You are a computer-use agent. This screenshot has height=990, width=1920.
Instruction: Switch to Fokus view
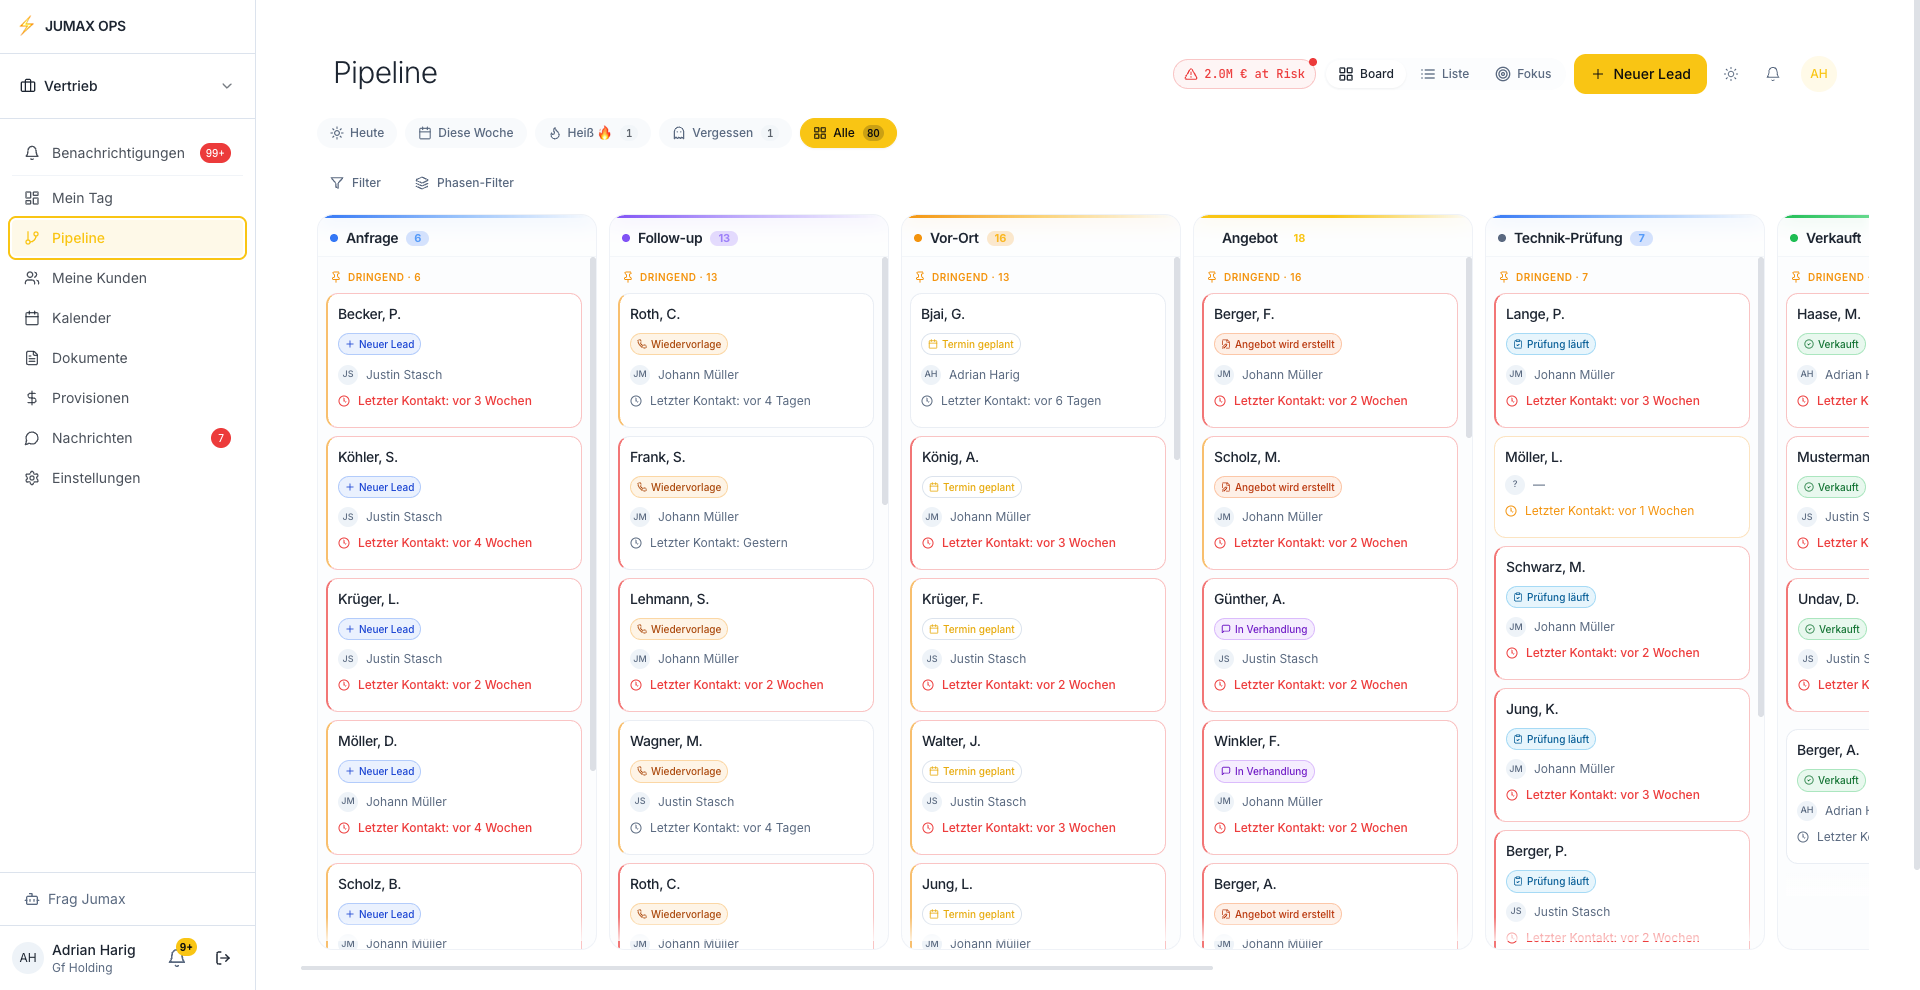tap(1523, 74)
